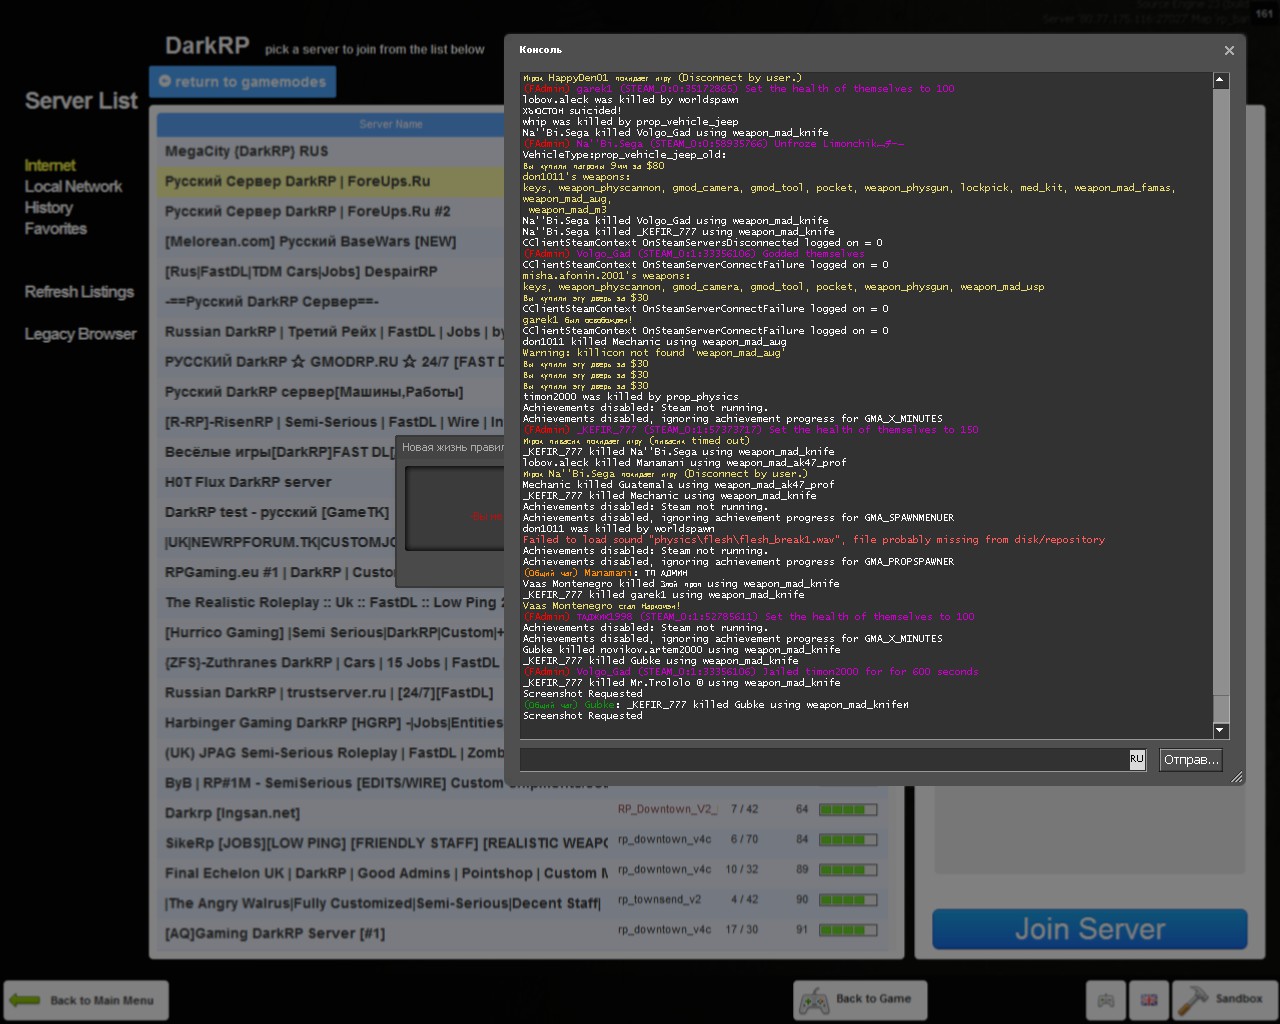The image size is (1280, 1024).
Task: Select [Hurrico Gaming] server row
Action: tap(330, 632)
